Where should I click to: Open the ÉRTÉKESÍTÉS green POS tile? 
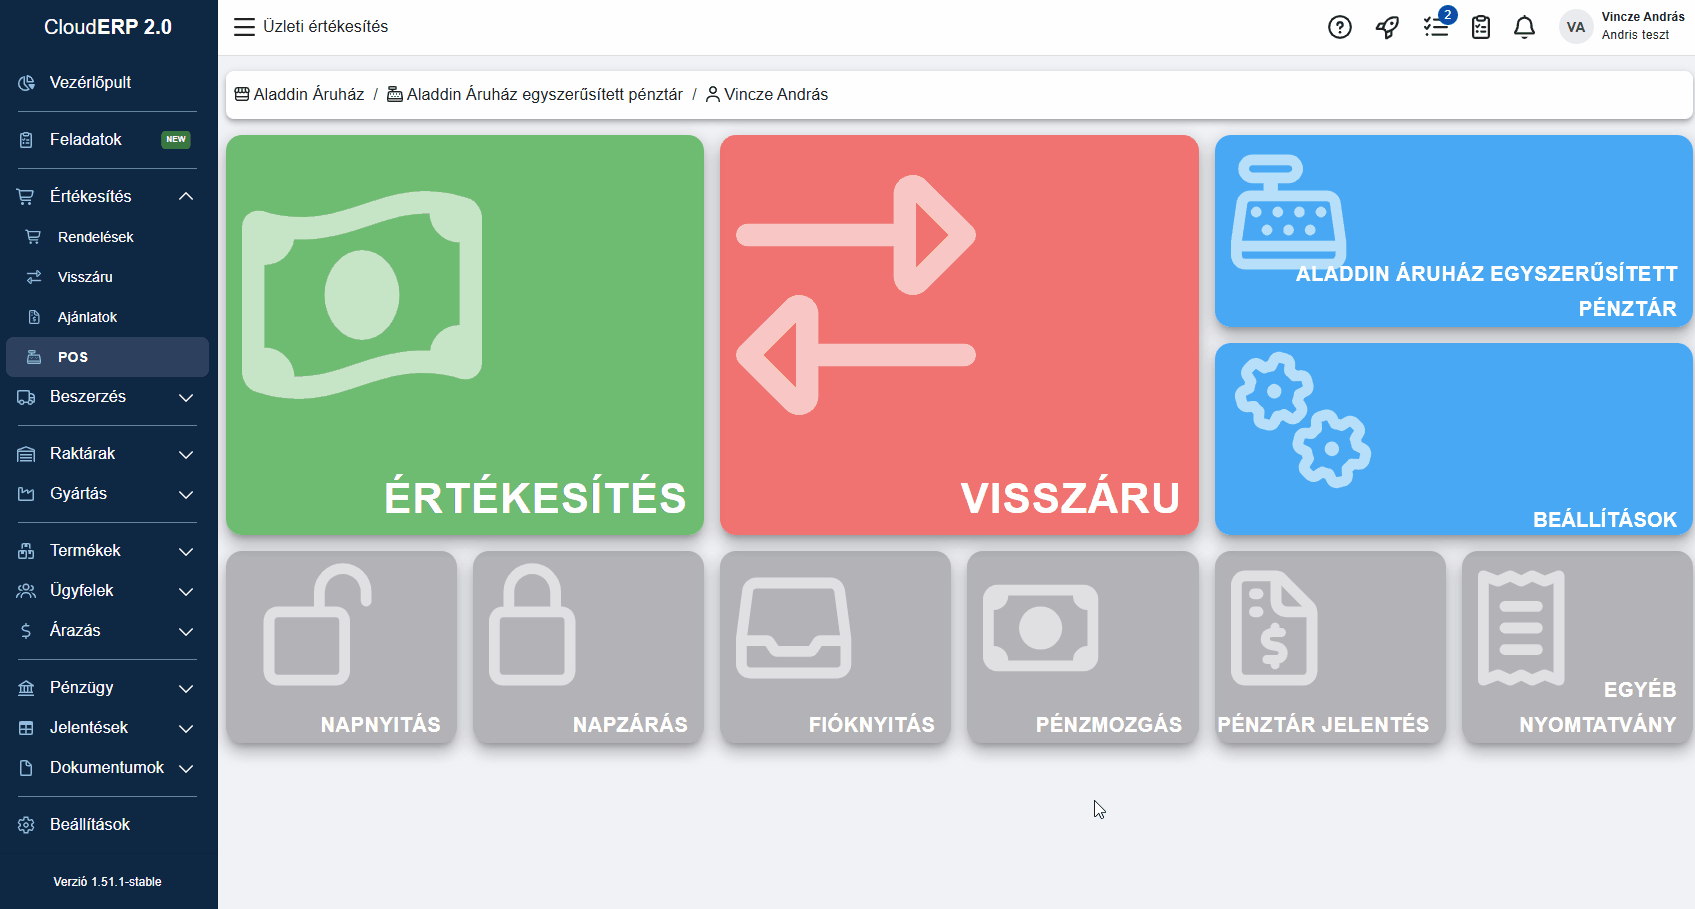click(x=463, y=335)
